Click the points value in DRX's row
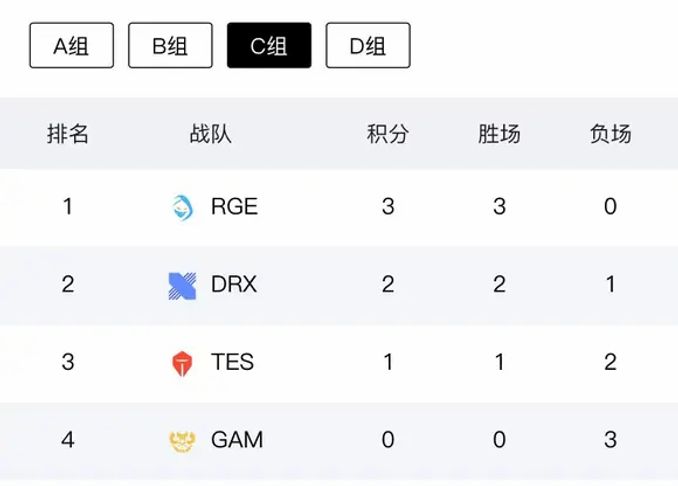678x486 pixels. [x=388, y=285]
